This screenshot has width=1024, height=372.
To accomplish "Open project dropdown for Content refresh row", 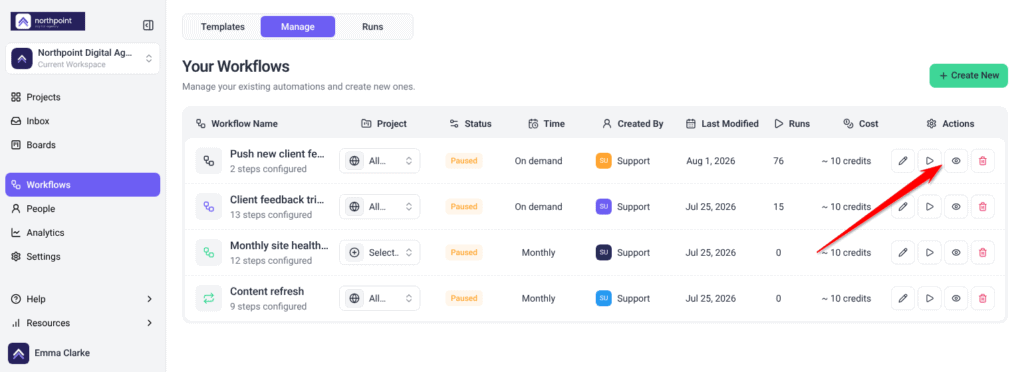I will pyautogui.click(x=379, y=298).
